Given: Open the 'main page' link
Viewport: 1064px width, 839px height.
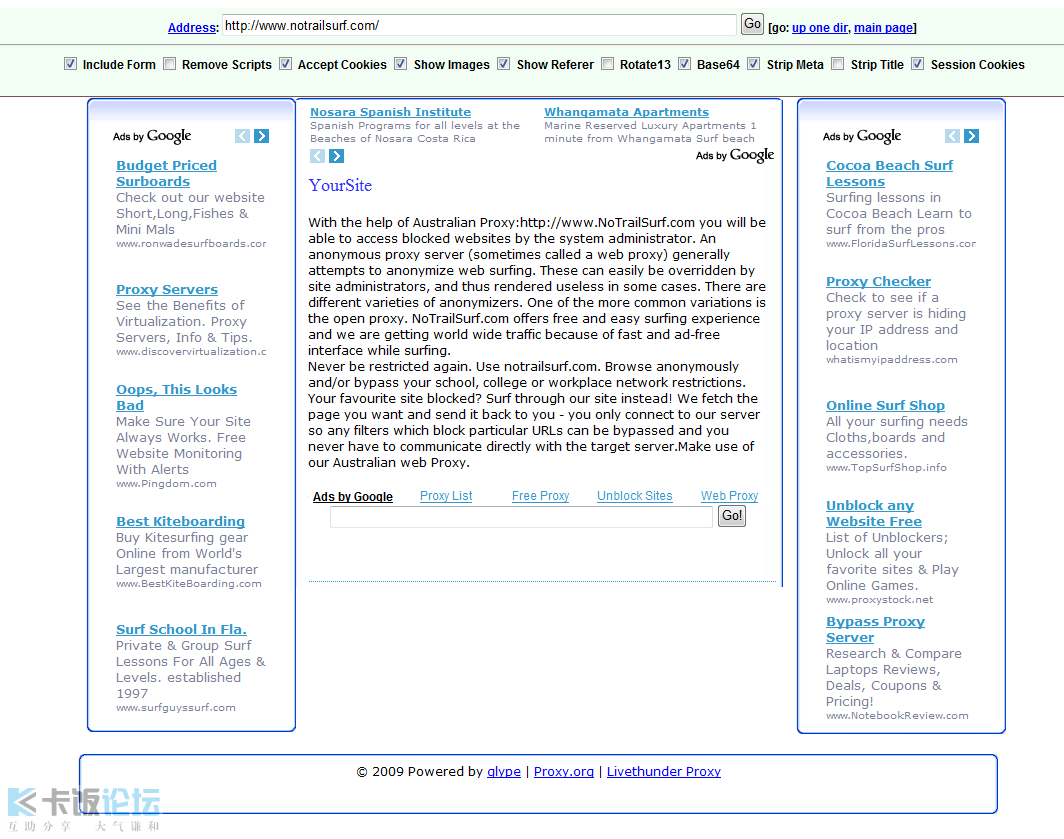Looking at the screenshot, I should [883, 28].
